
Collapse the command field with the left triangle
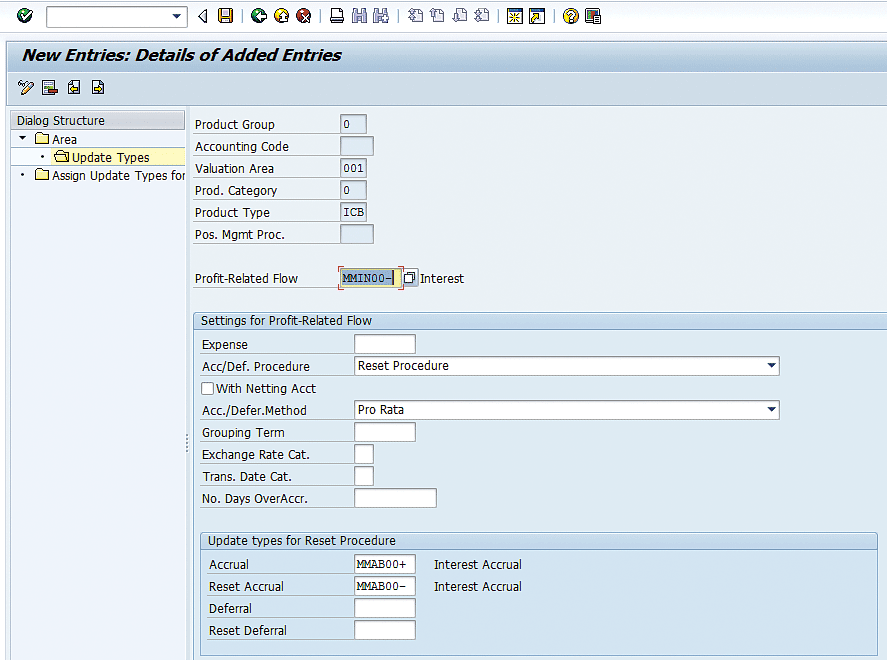tap(203, 16)
